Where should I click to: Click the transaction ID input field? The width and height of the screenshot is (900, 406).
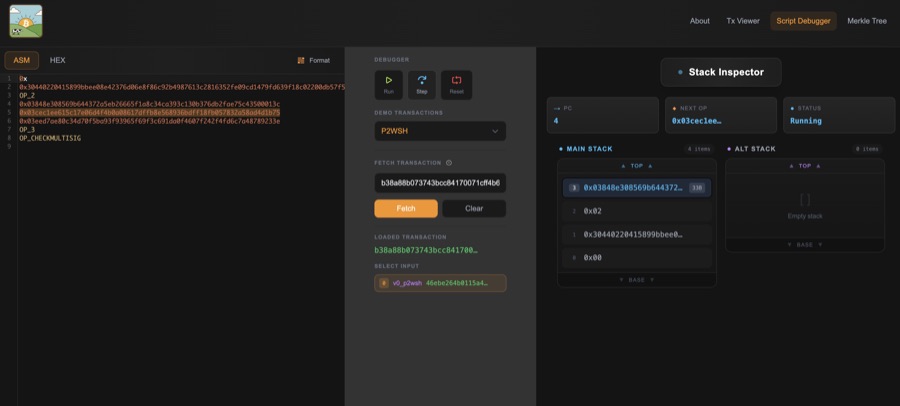click(440, 183)
